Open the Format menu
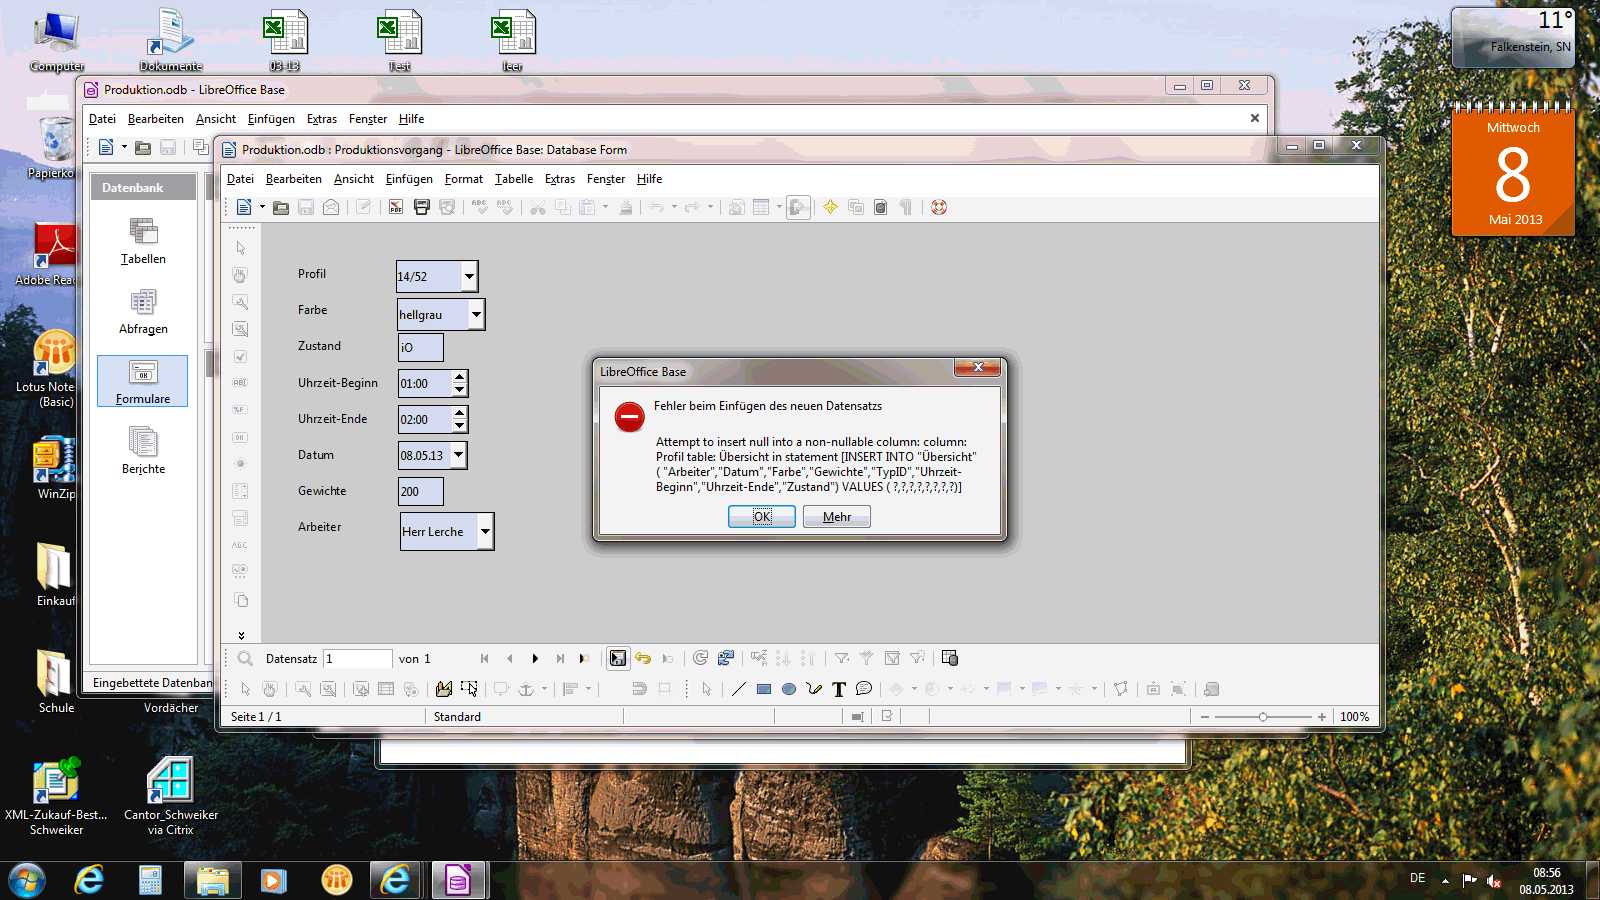1600x900 pixels. (x=464, y=179)
